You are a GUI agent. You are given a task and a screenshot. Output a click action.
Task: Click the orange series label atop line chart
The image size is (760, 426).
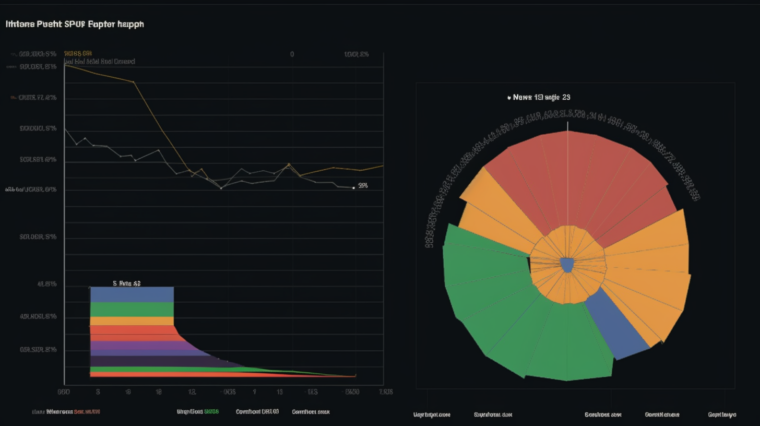[78, 53]
